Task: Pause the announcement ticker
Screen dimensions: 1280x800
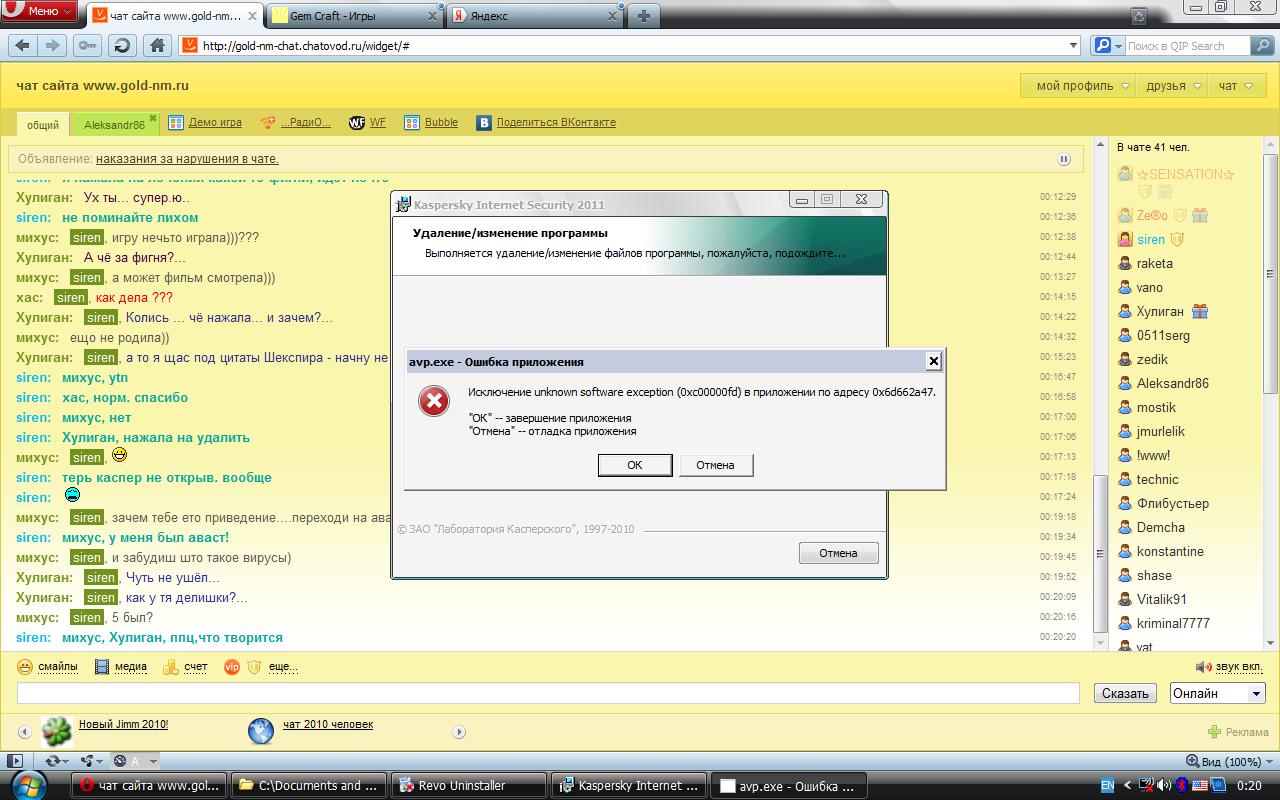Action: pos(1064,159)
